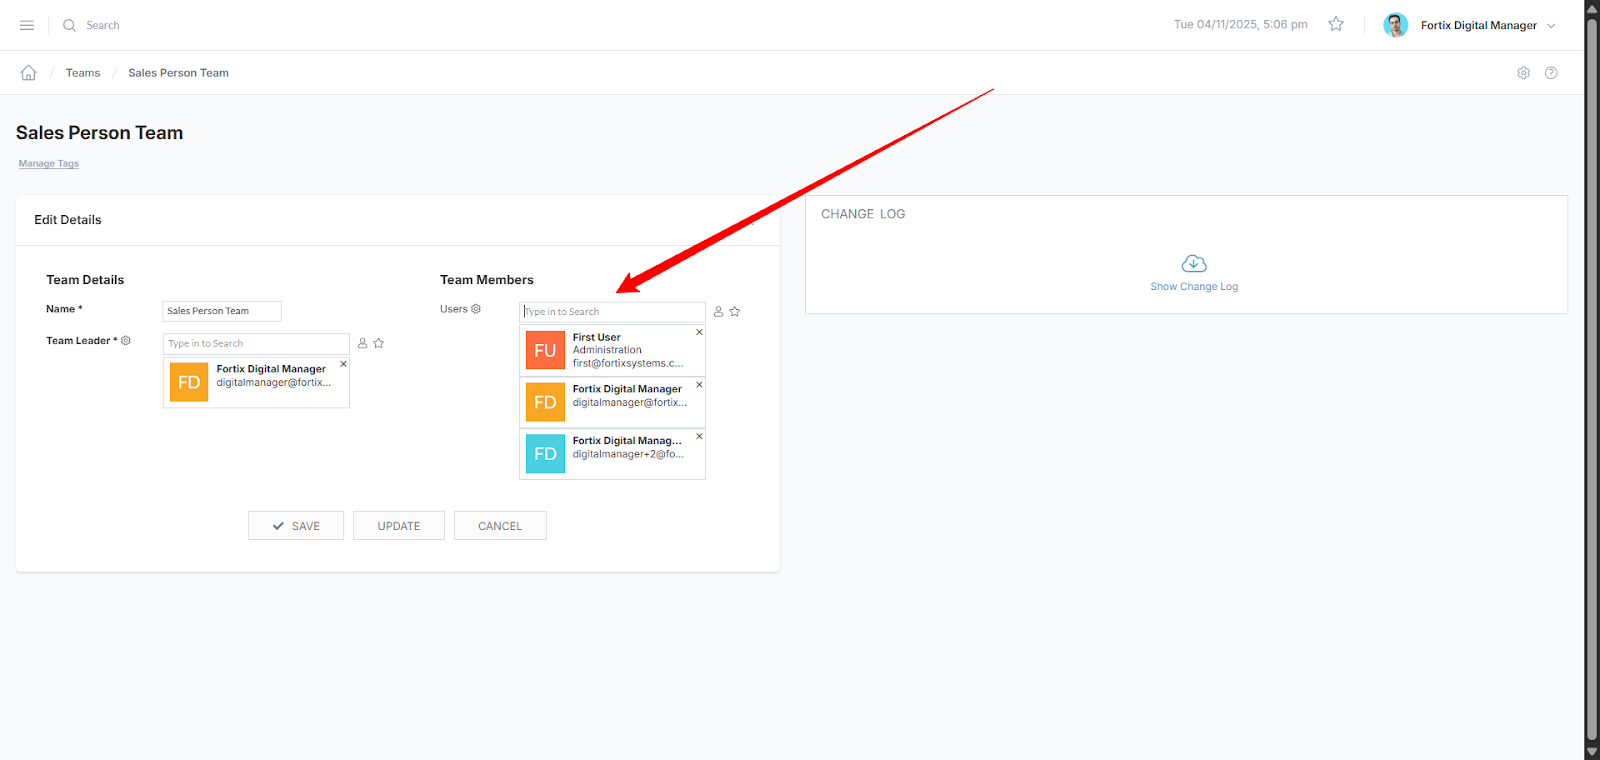Image resolution: width=1600 pixels, height=760 pixels.
Task: Remove Fortix Digital Manager team leader
Action: pos(343,364)
